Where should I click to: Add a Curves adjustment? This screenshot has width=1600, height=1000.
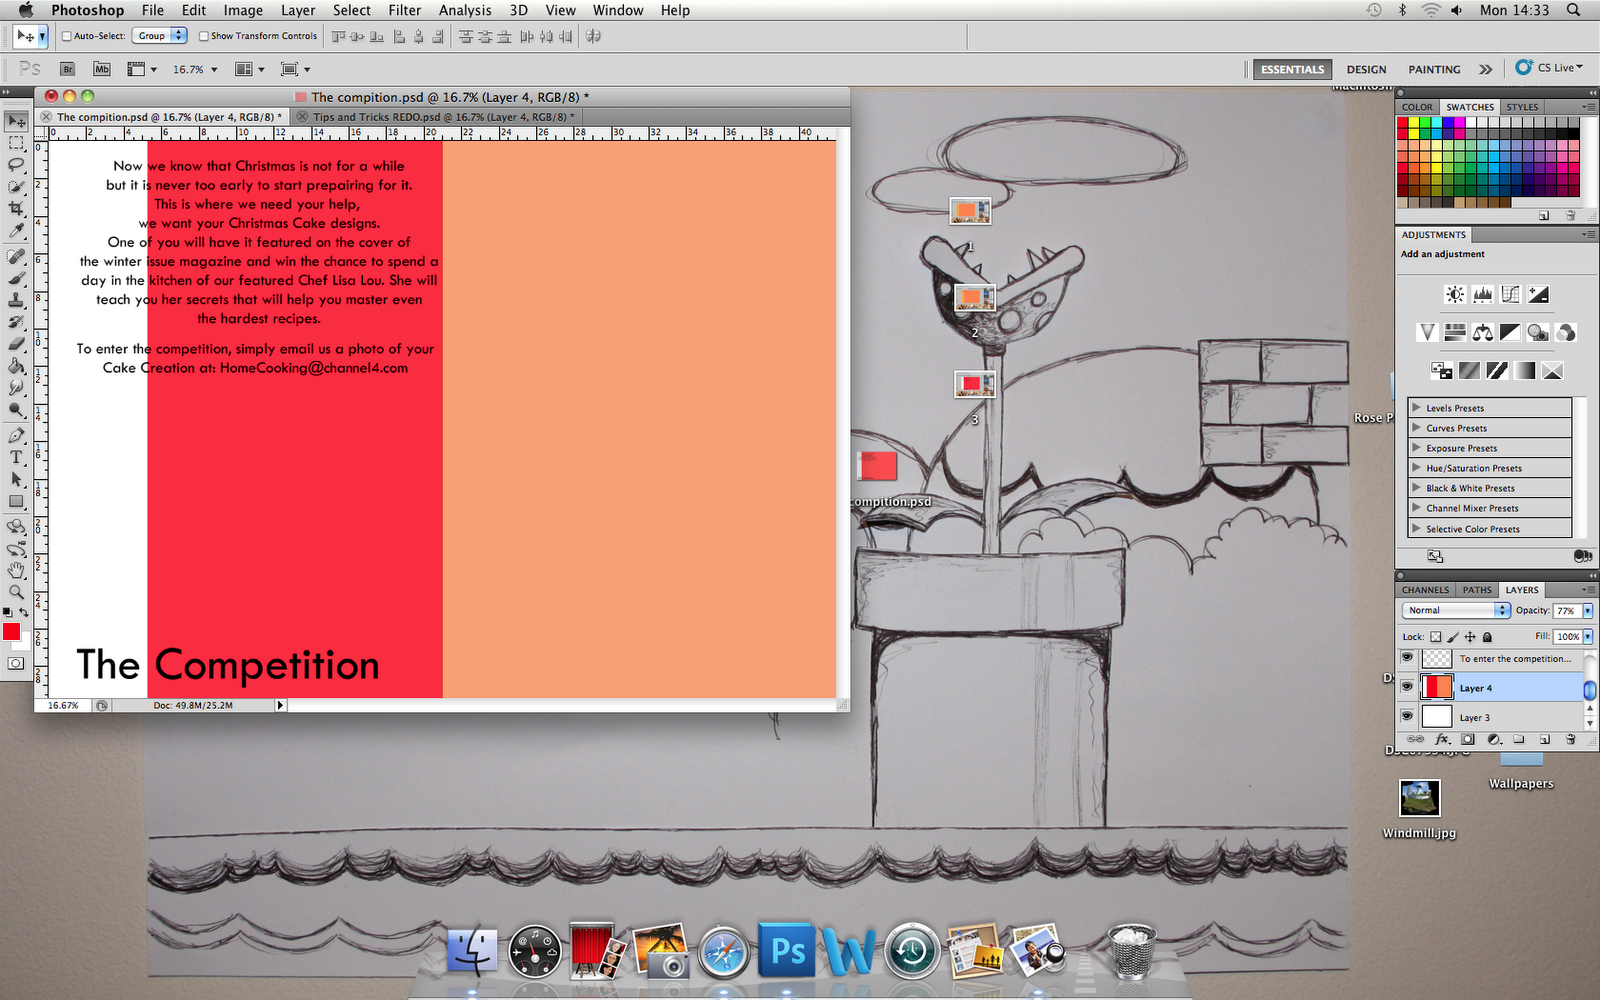tap(1511, 294)
